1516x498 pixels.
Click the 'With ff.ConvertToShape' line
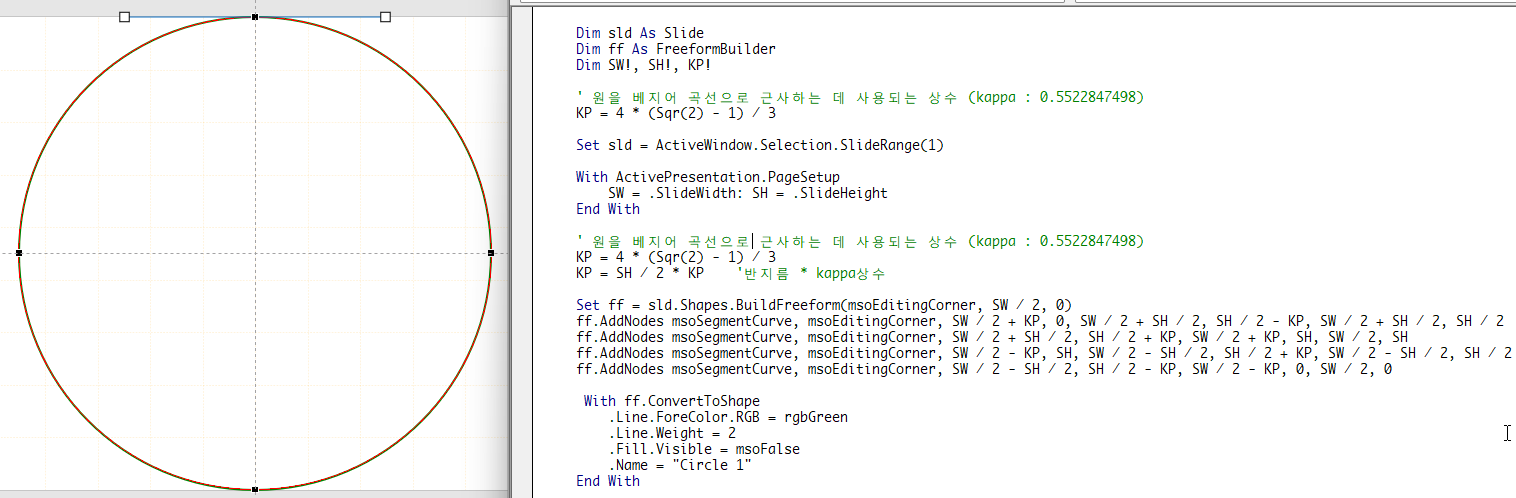point(671,401)
